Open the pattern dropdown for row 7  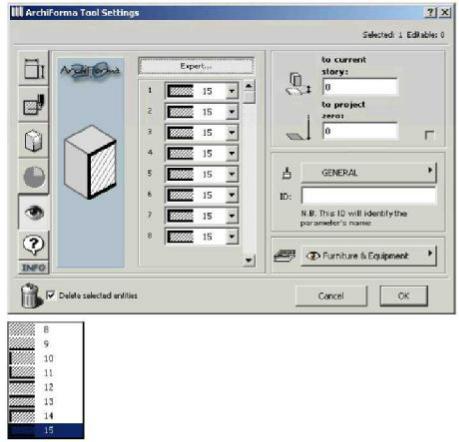(x=232, y=216)
